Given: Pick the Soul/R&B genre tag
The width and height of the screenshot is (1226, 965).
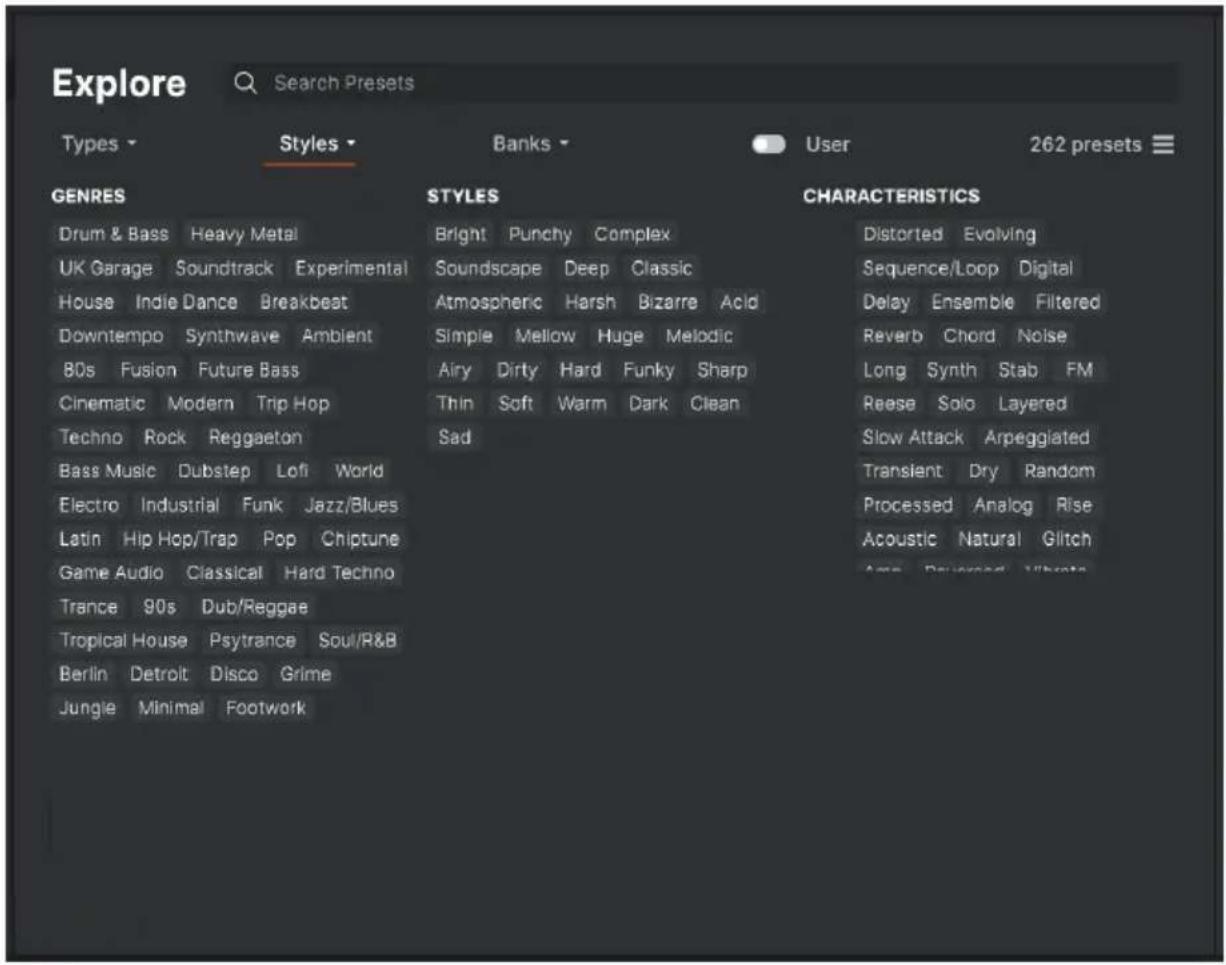Looking at the screenshot, I should point(358,640).
